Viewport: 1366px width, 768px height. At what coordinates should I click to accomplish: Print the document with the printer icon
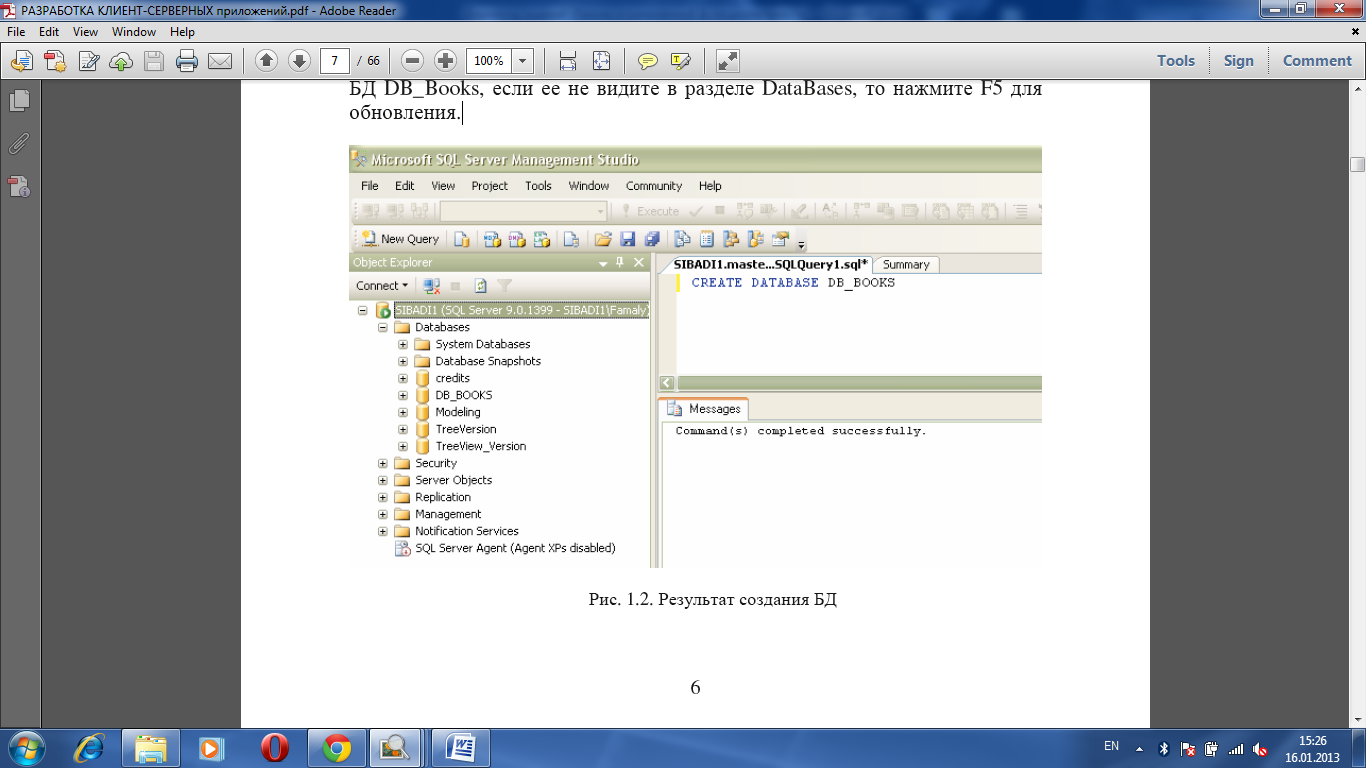[187, 61]
